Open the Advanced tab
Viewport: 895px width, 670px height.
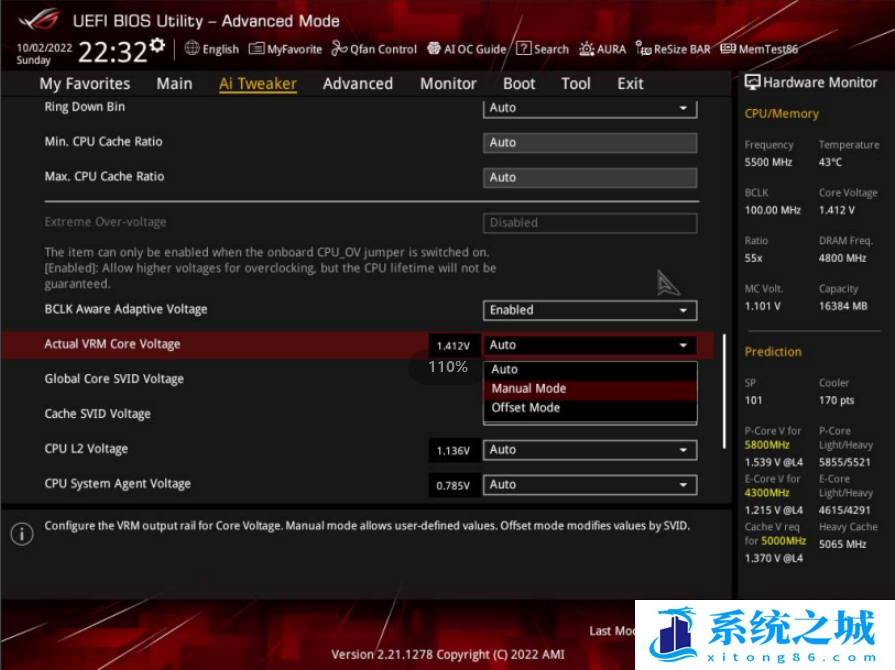(357, 84)
